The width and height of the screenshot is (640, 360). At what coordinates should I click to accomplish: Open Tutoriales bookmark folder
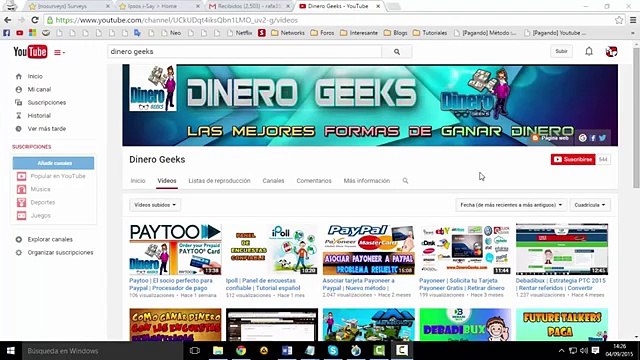point(430,33)
